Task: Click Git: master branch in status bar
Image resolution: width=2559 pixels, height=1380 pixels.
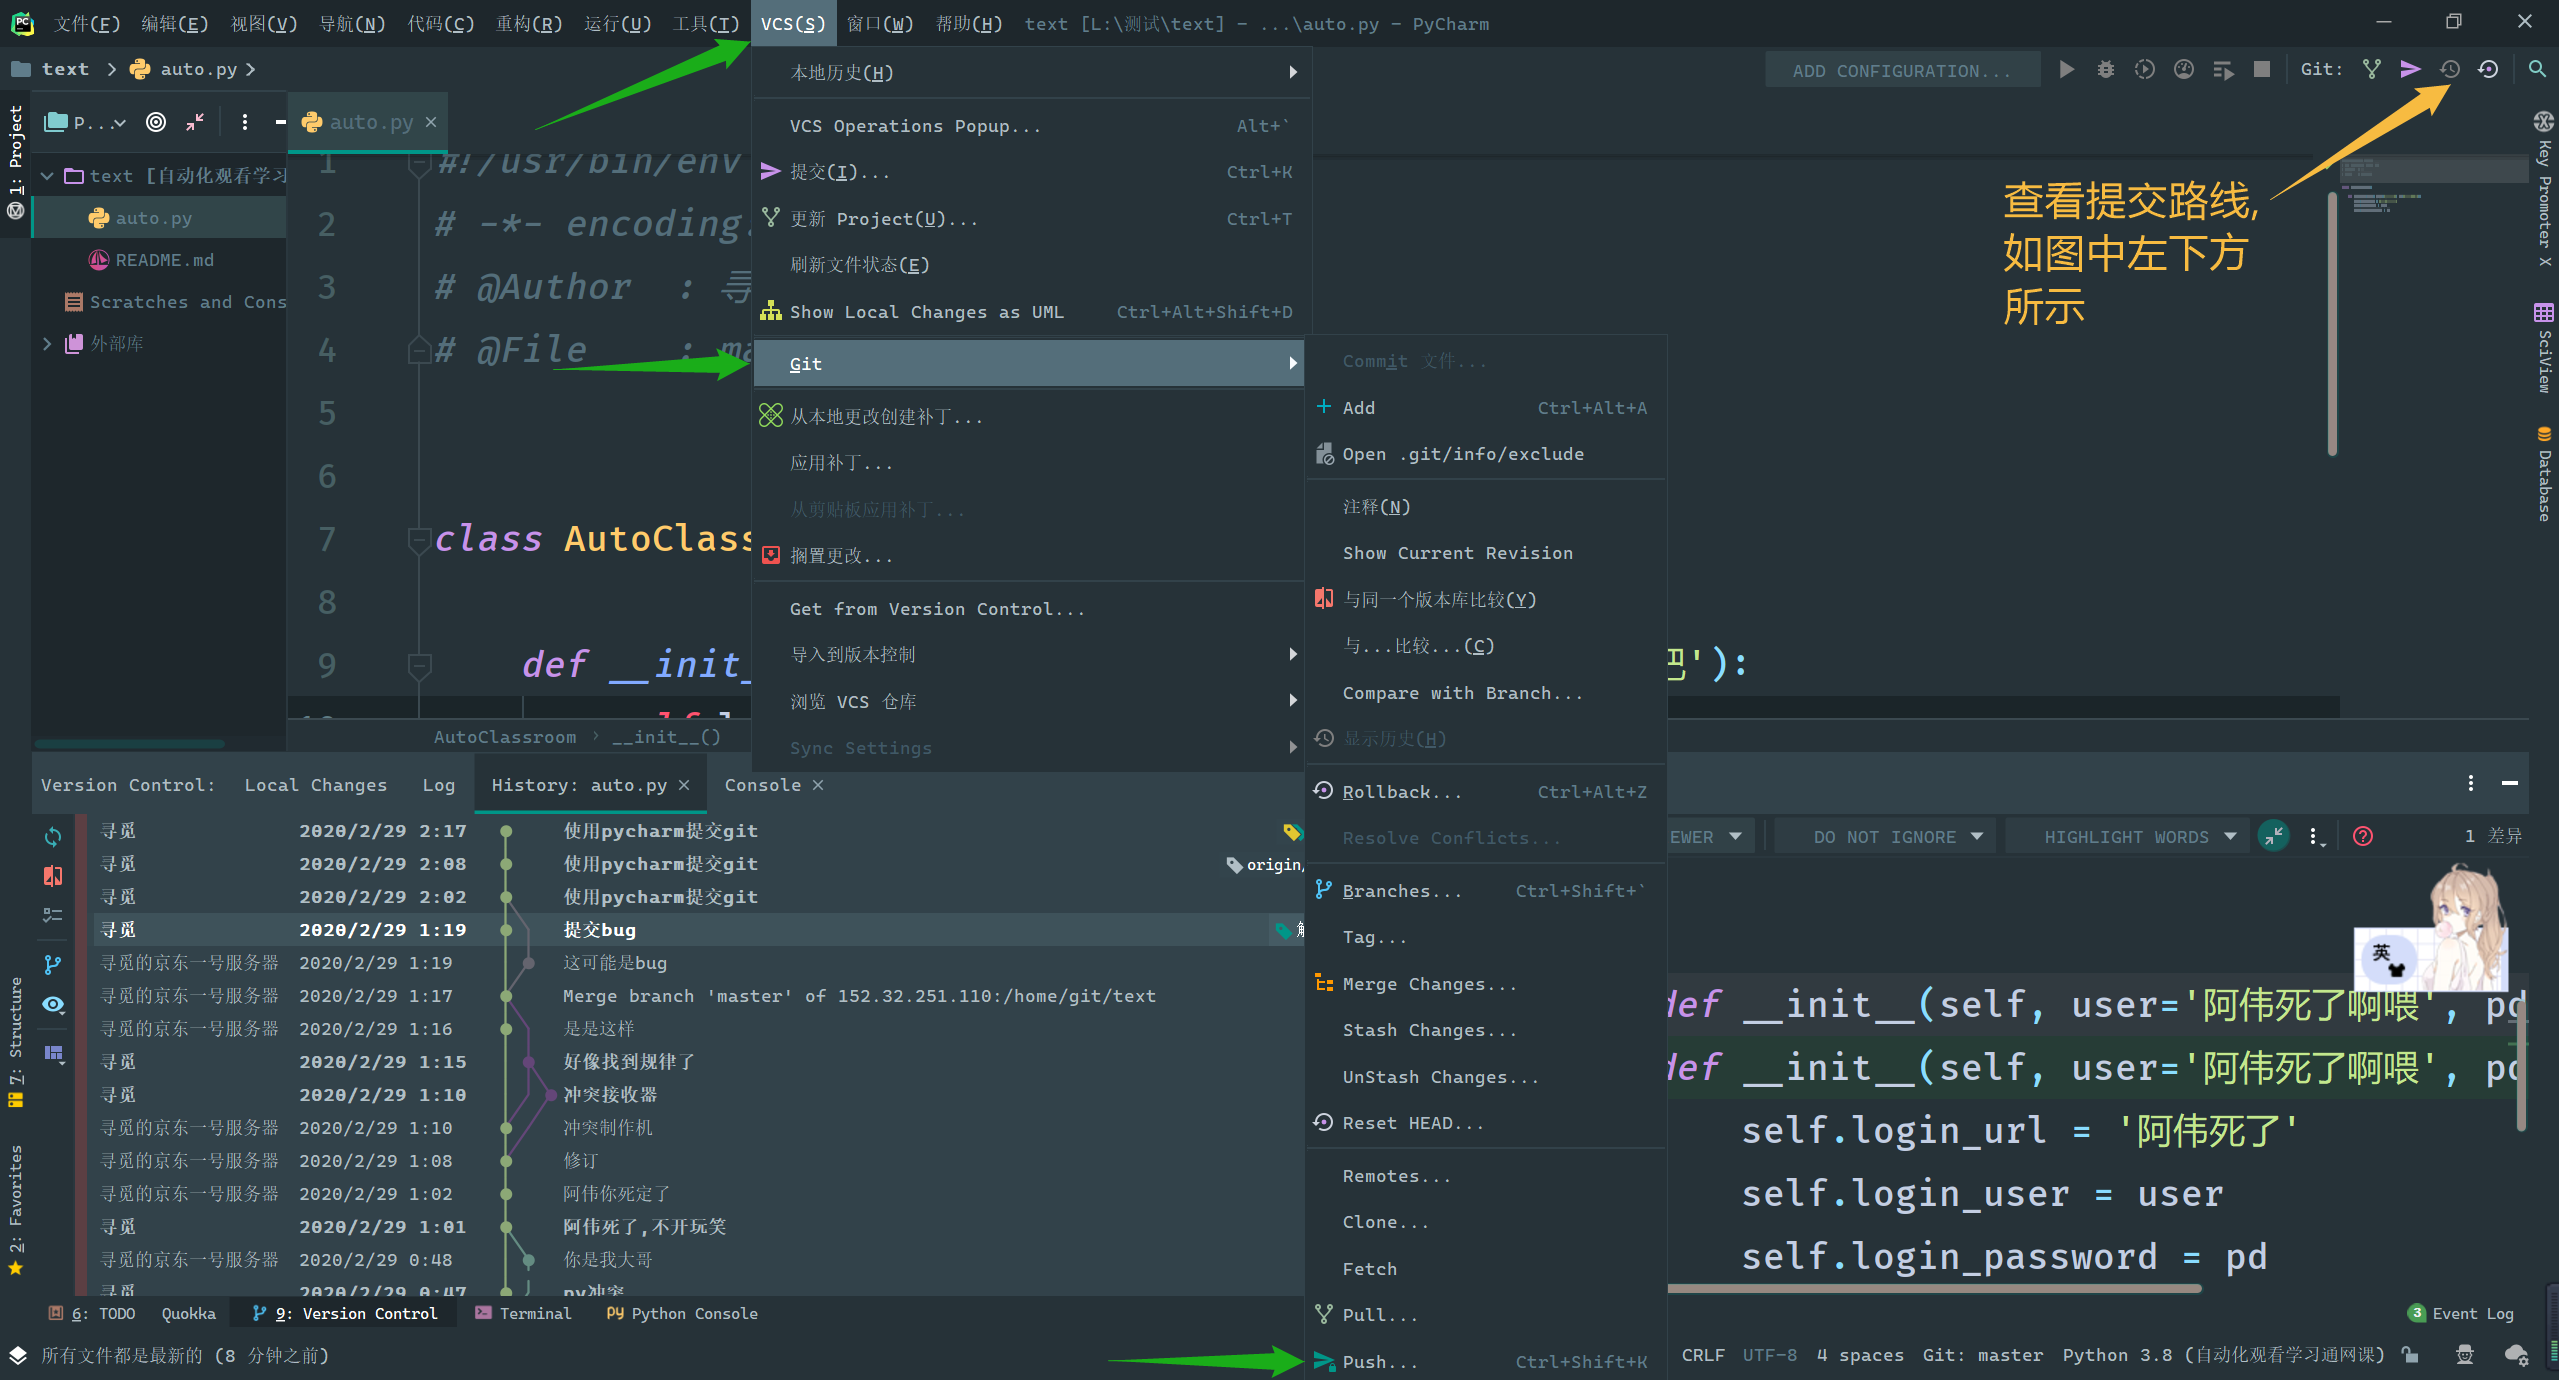Action: pyautogui.click(x=1982, y=1355)
